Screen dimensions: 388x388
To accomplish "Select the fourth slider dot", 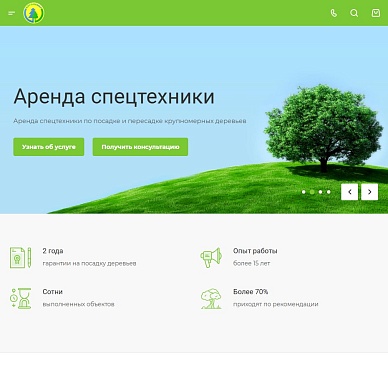I will (x=329, y=192).
